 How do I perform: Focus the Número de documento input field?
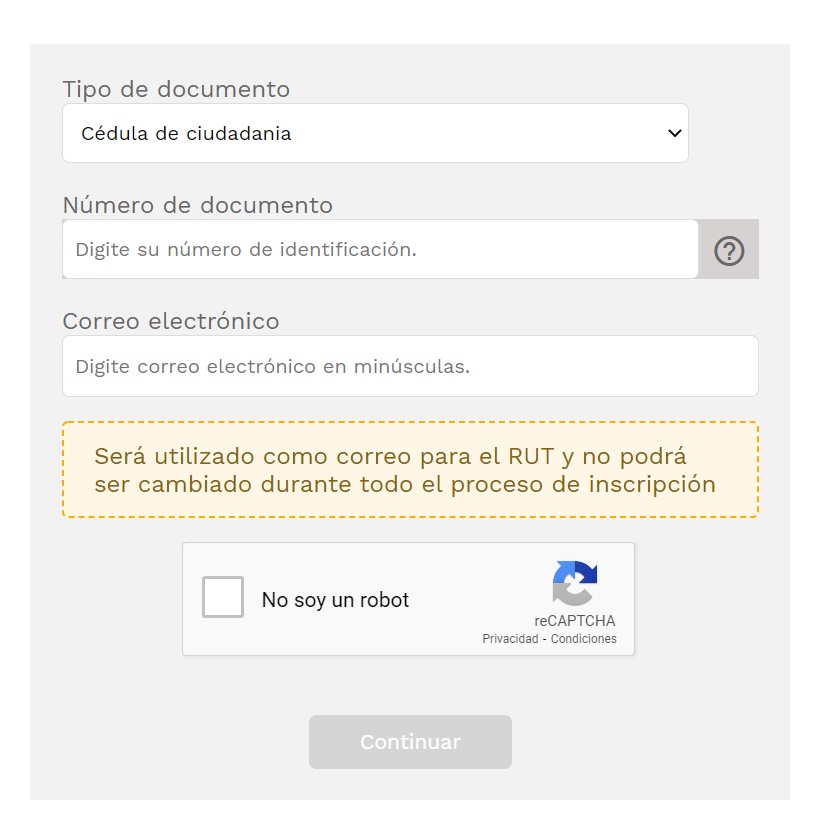point(380,249)
